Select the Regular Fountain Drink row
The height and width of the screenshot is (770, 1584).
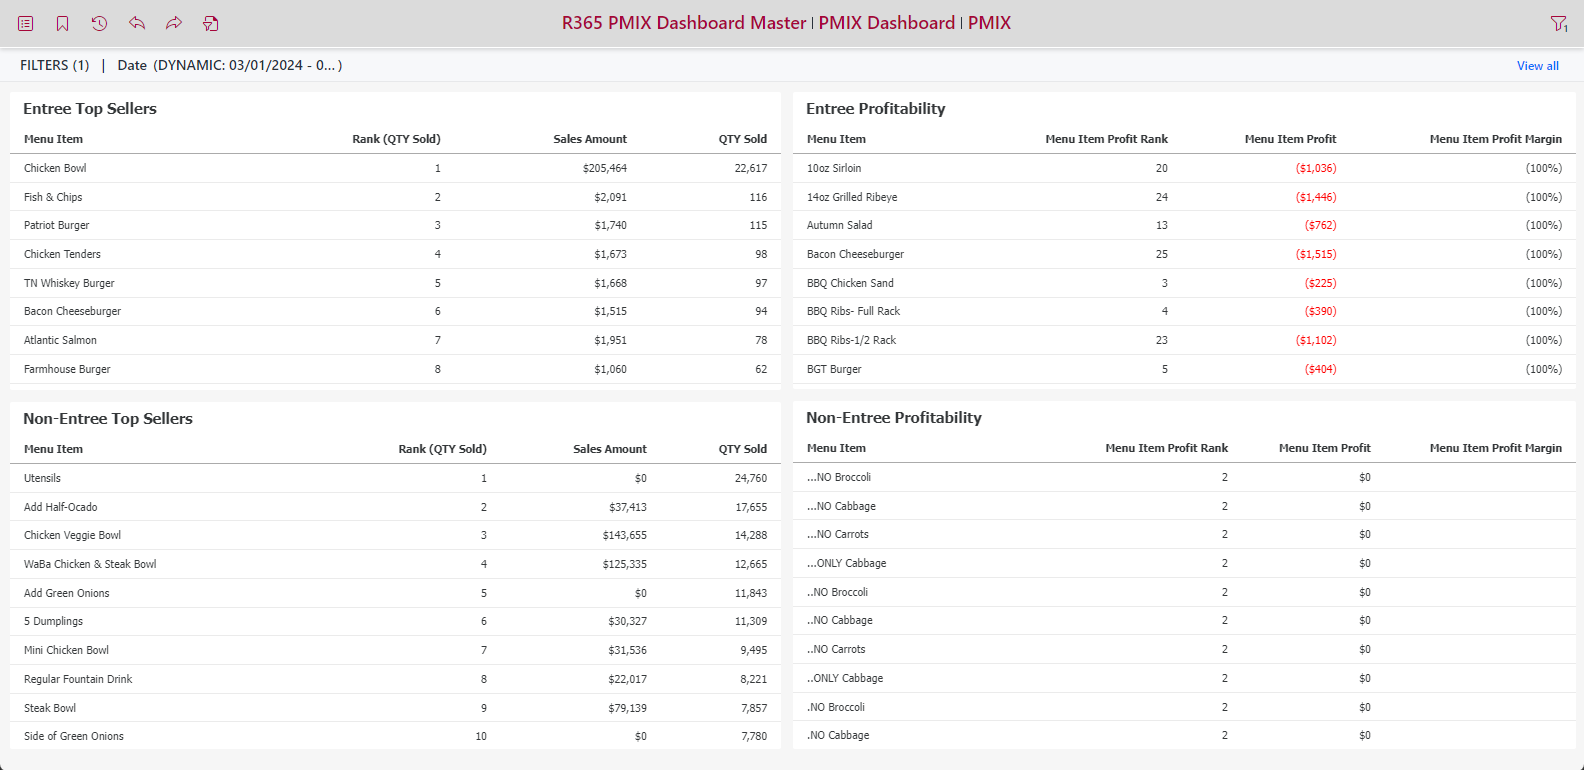pyautogui.click(x=395, y=679)
